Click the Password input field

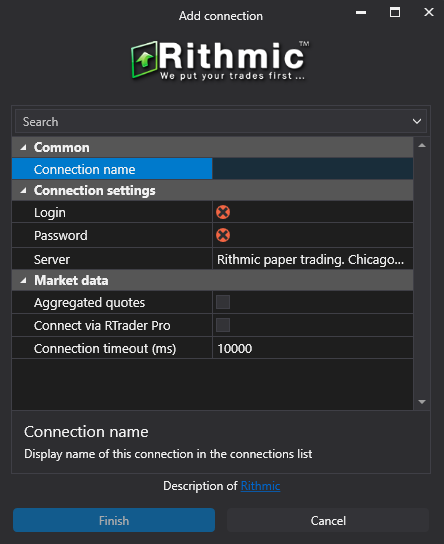tap(313, 235)
